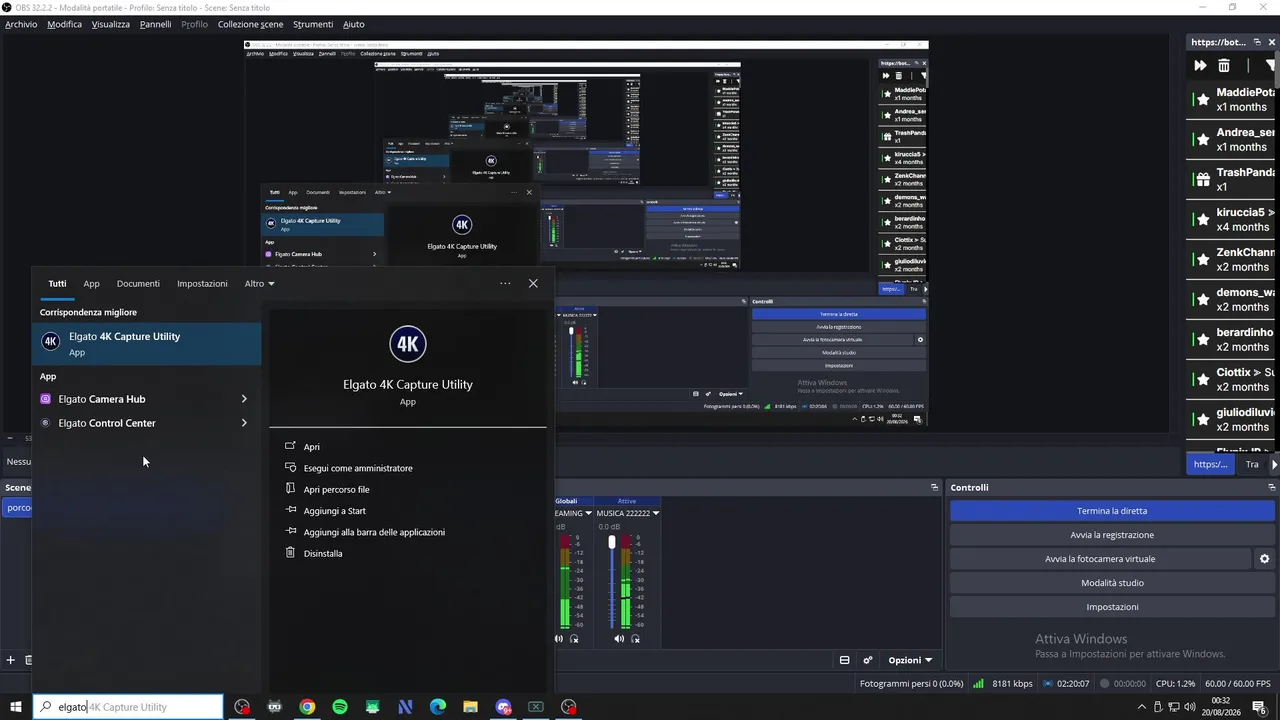Open Microsoft Edge from the taskbar
The width and height of the screenshot is (1280, 720).
click(x=438, y=707)
